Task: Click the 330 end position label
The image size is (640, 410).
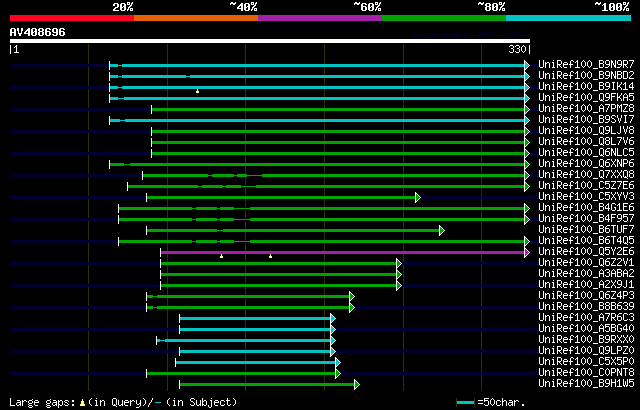Action: (518, 49)
